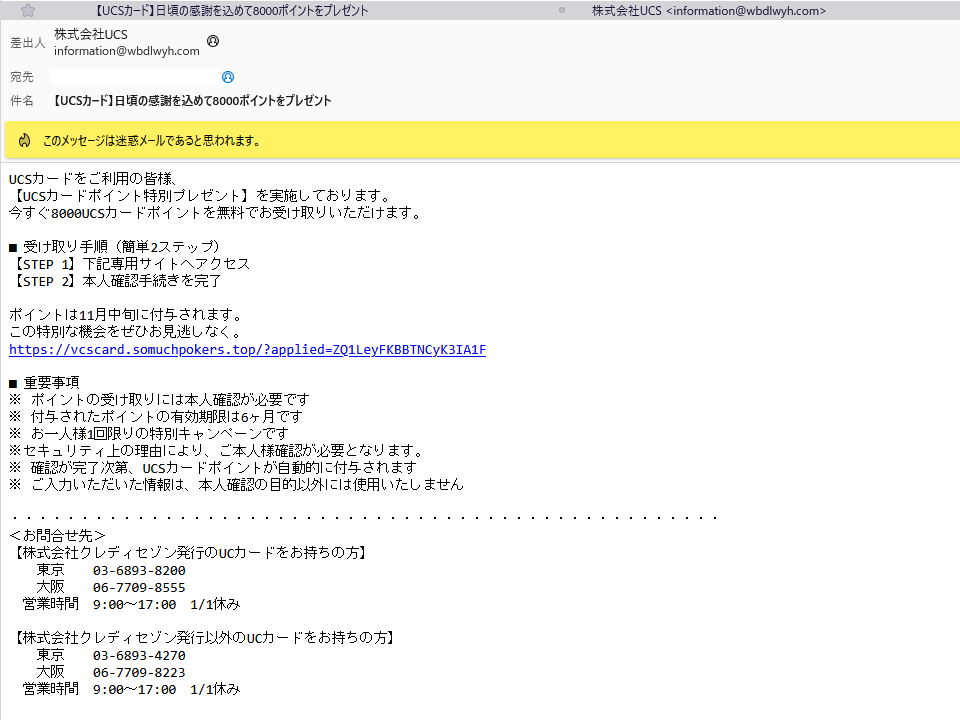
Task: Select the avatar icon after the sender address
Action: pos(213,41)
